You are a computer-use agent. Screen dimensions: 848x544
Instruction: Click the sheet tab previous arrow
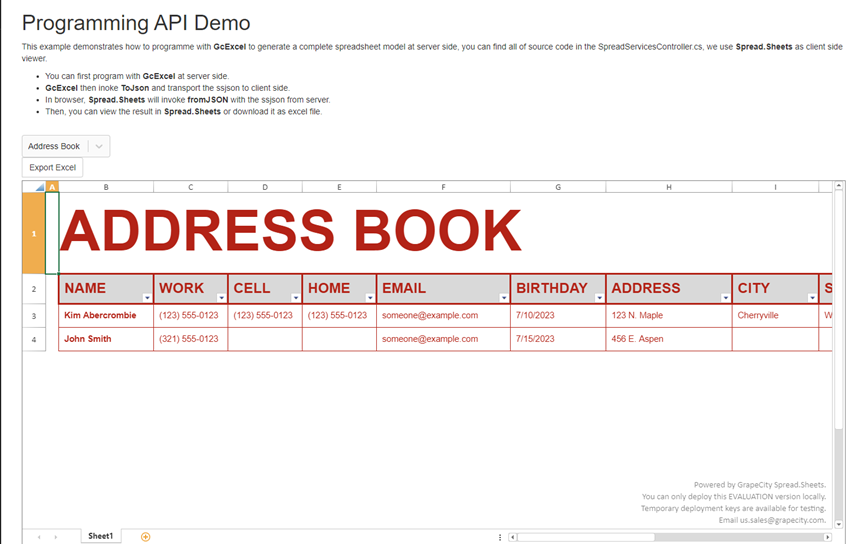pos(39,537)
